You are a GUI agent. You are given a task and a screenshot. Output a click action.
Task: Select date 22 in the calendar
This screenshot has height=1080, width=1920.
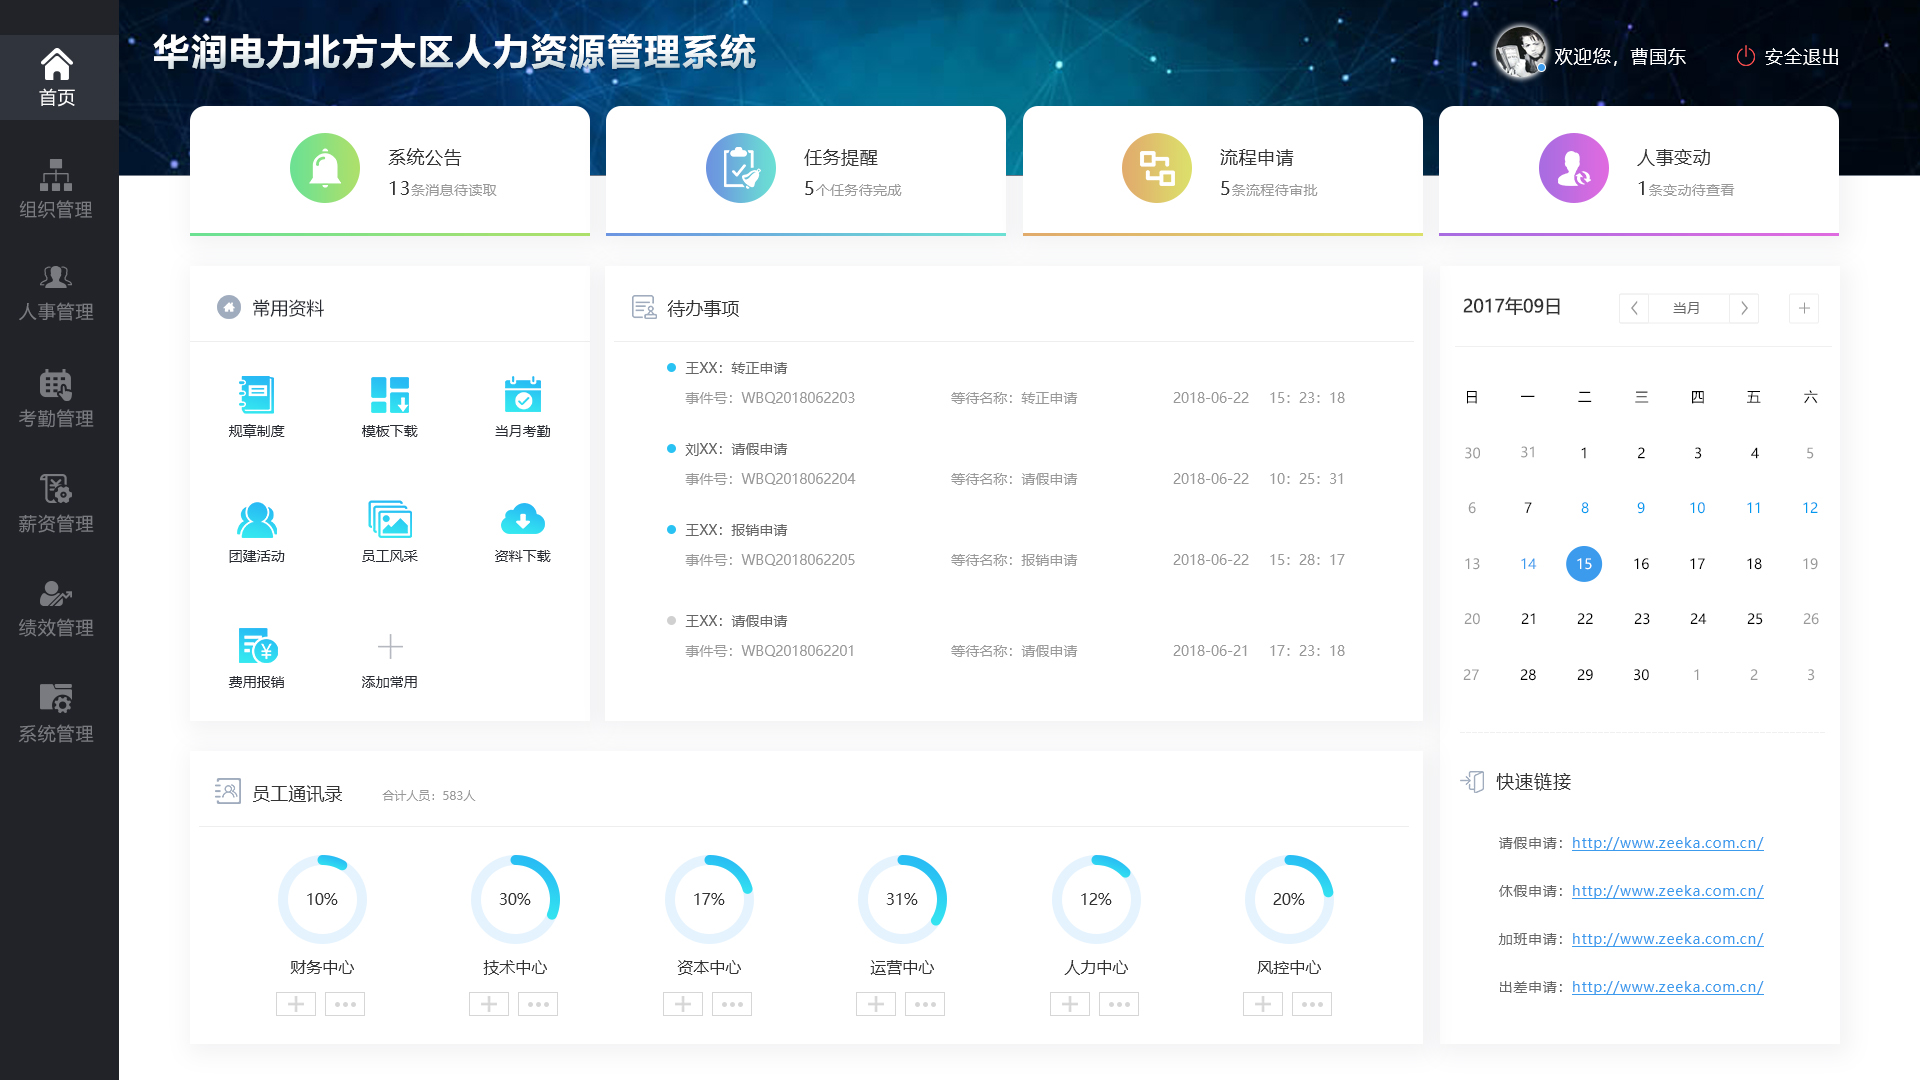[x=1585, y=619]
